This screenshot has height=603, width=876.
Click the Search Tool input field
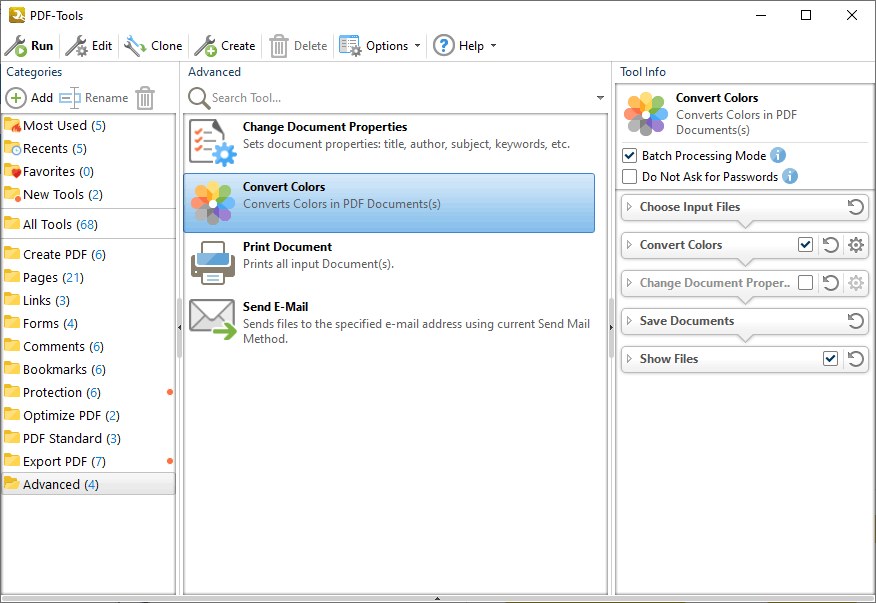coord(401,98)
